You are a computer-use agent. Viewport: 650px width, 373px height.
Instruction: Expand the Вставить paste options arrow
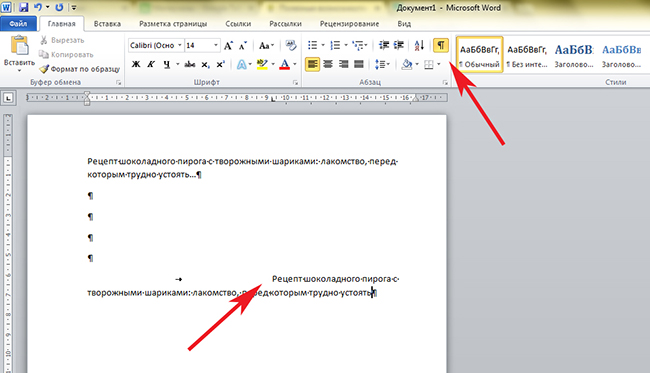click(19, 70)
